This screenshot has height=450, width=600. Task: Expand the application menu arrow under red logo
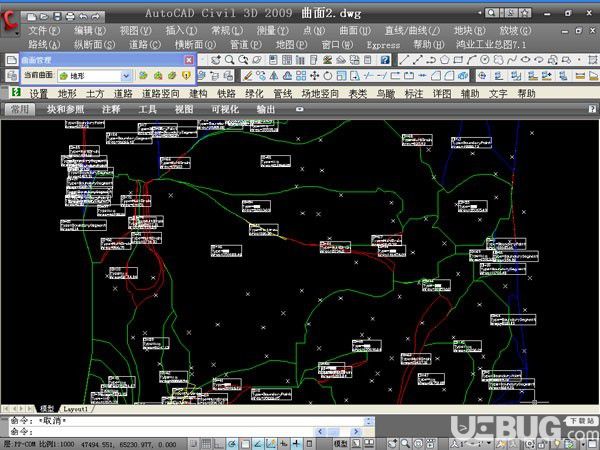tap(16, 34)
